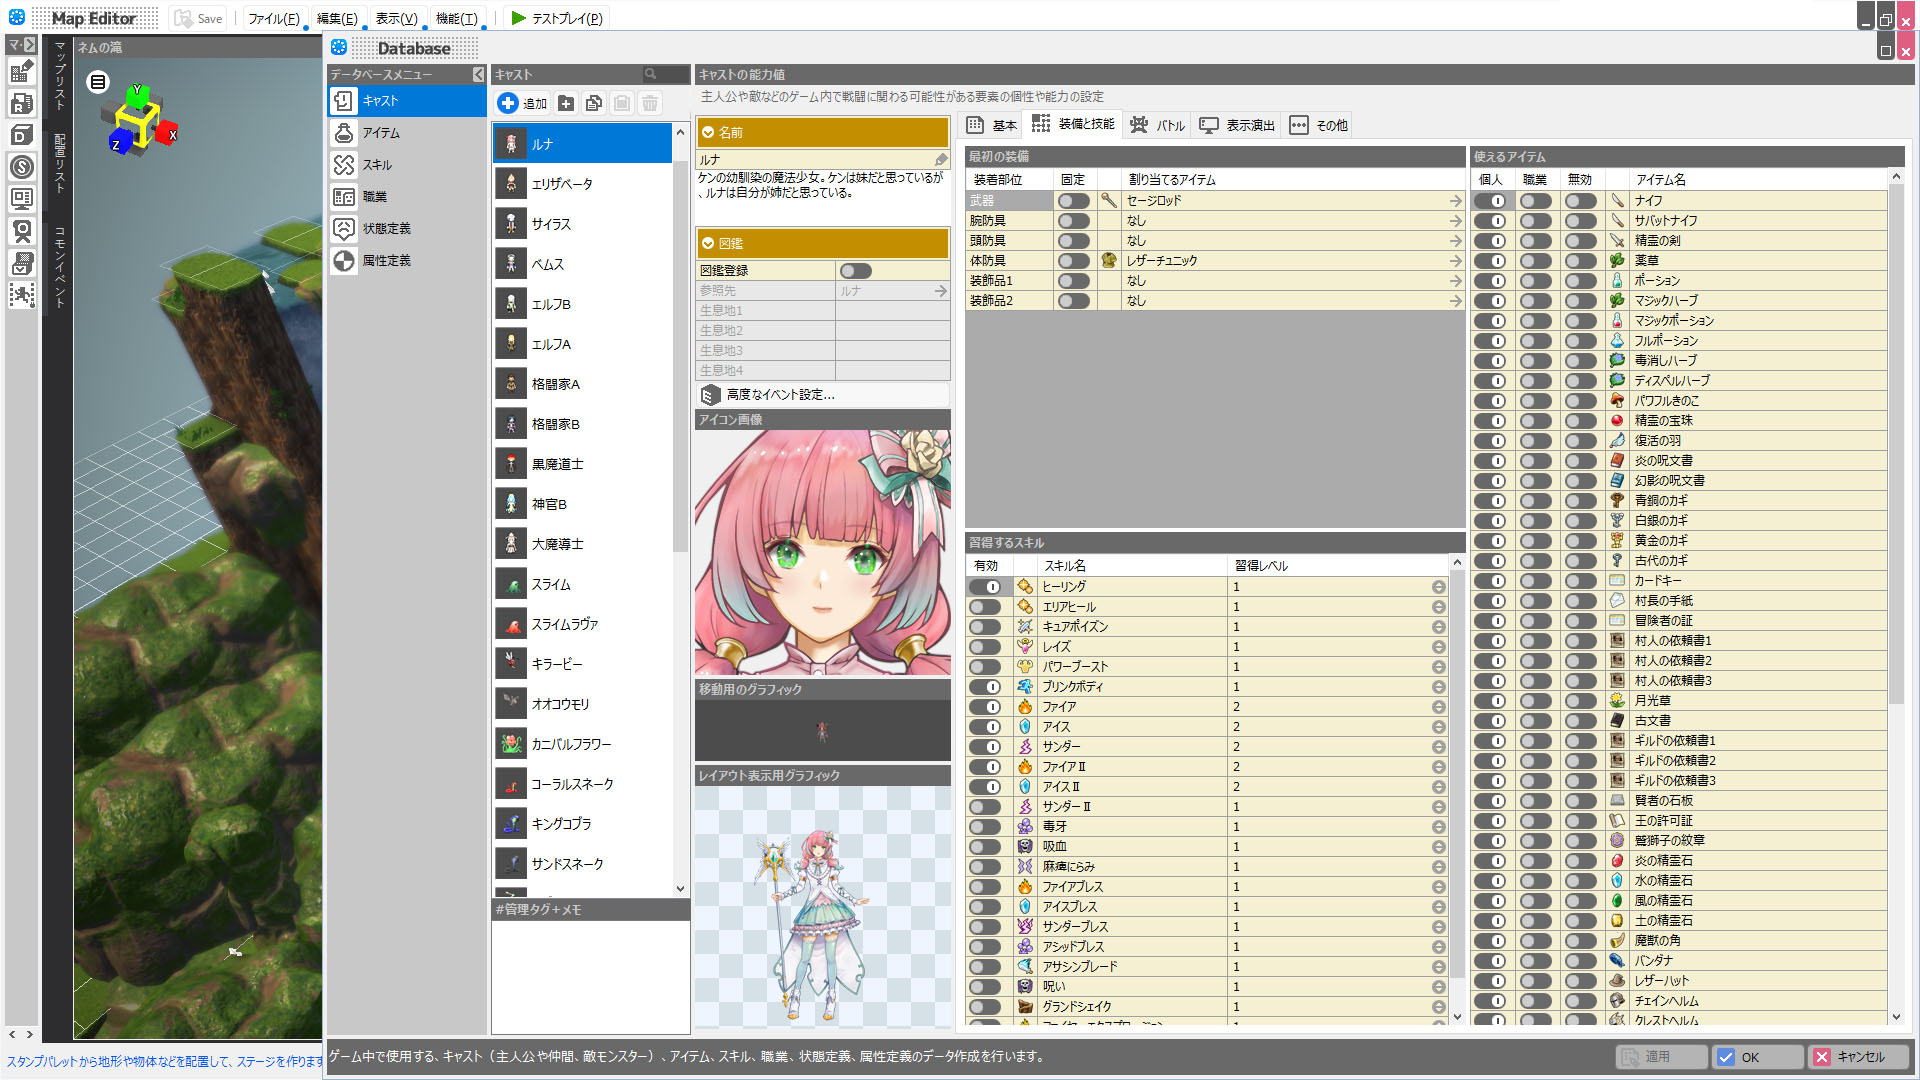The height and width of the screenshot is (1080, 1920).
Task: Toggle the エリアヒール skill enabled switch
Action: [x=985, y=607]
